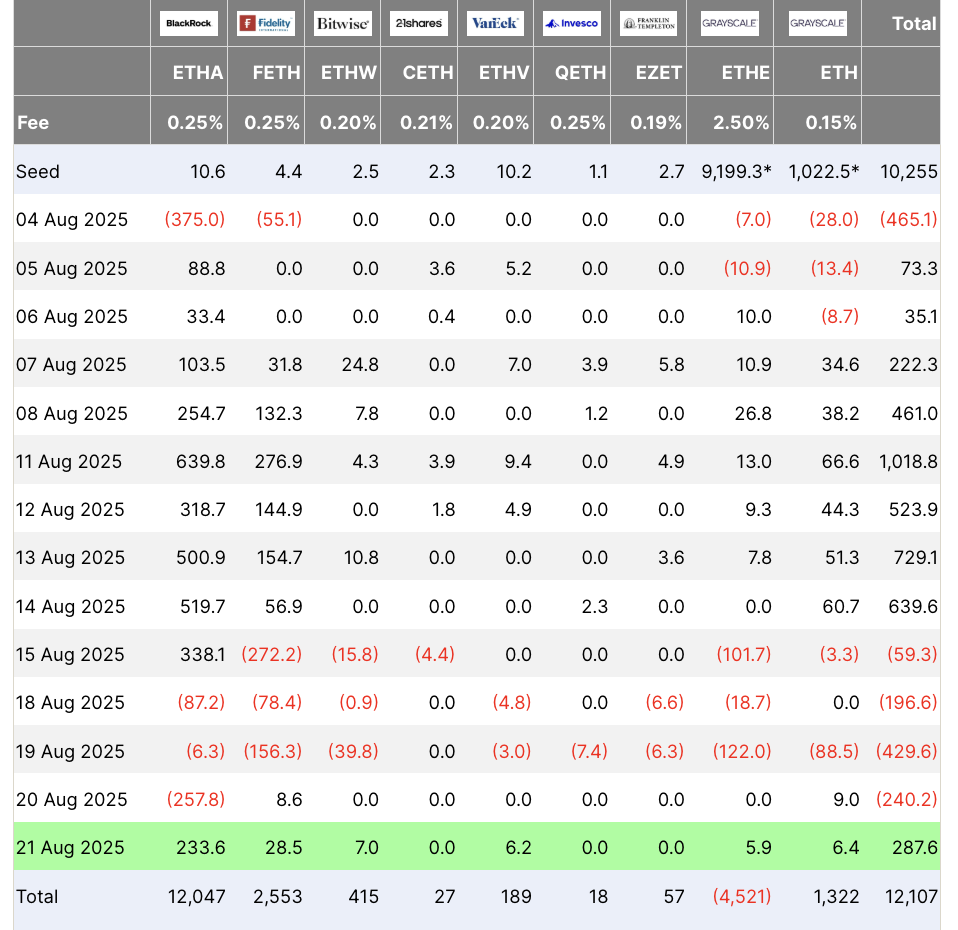Click the Grayscale logo above ETHE
Screen dimensions: 958x930
coord(729,23)
